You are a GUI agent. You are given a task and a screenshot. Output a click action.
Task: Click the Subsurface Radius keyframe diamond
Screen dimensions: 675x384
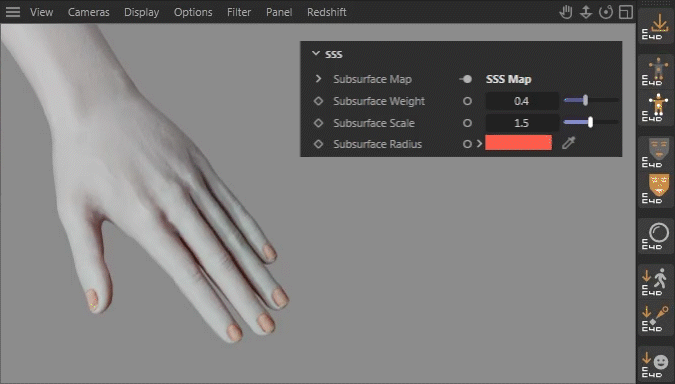click(318, 144)
